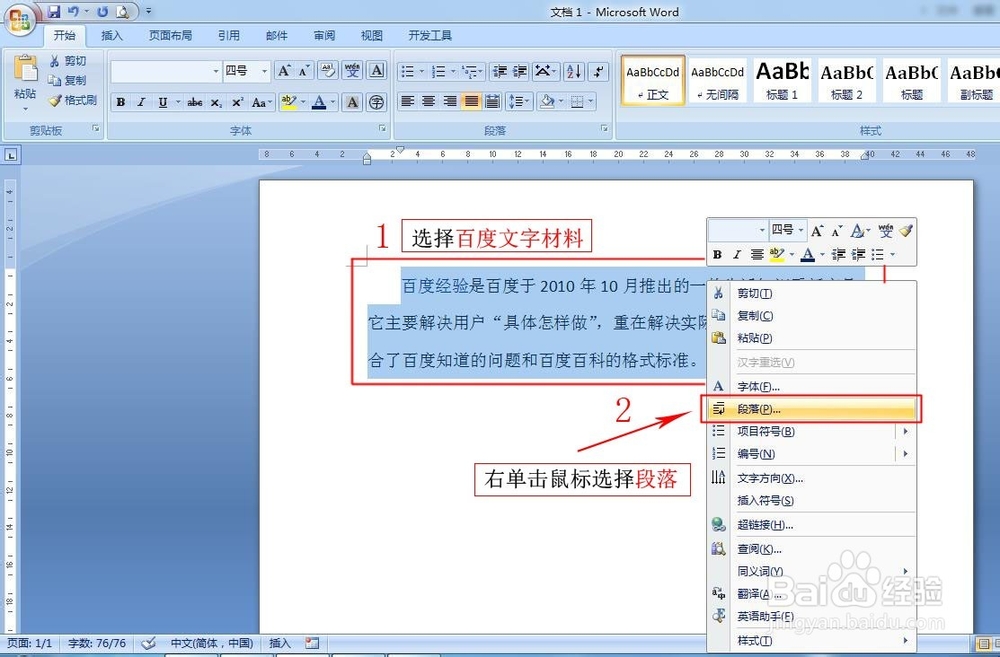Switch to the Review (审阅) tab
Viewport: 1000px width, 657px height.
tap(324, 36)
